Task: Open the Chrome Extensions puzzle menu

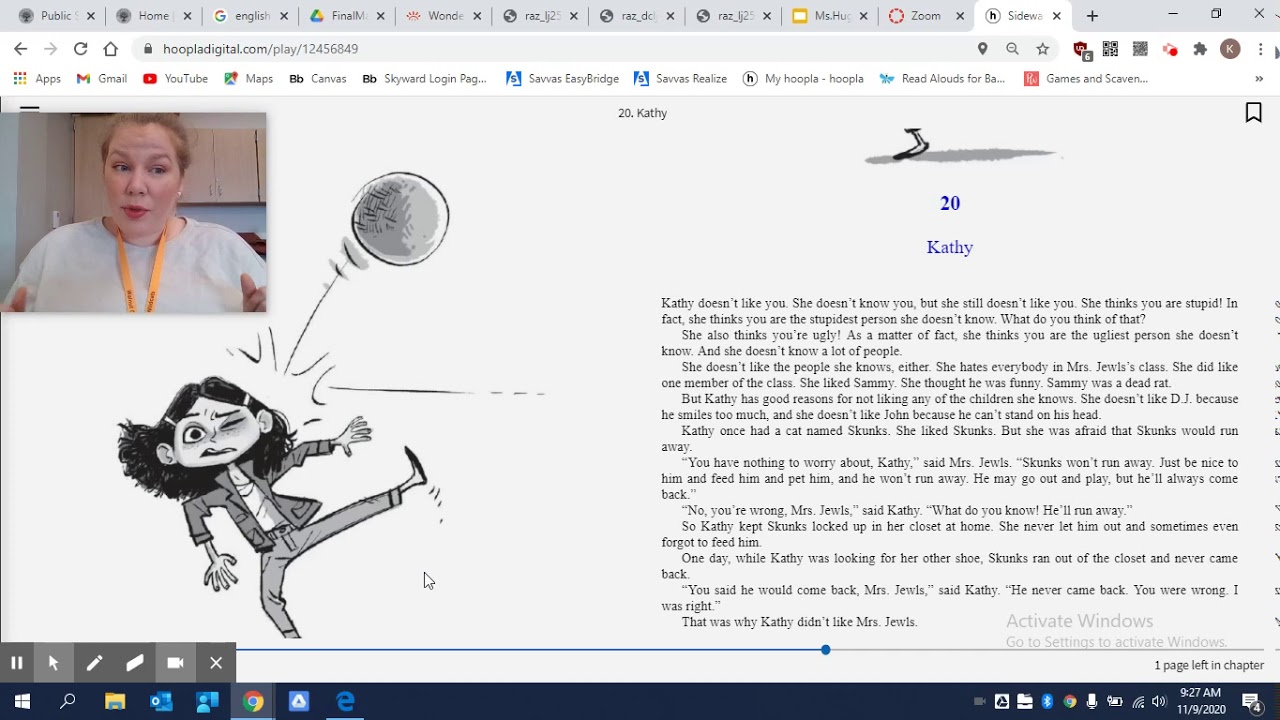Action: [1200, 49]
